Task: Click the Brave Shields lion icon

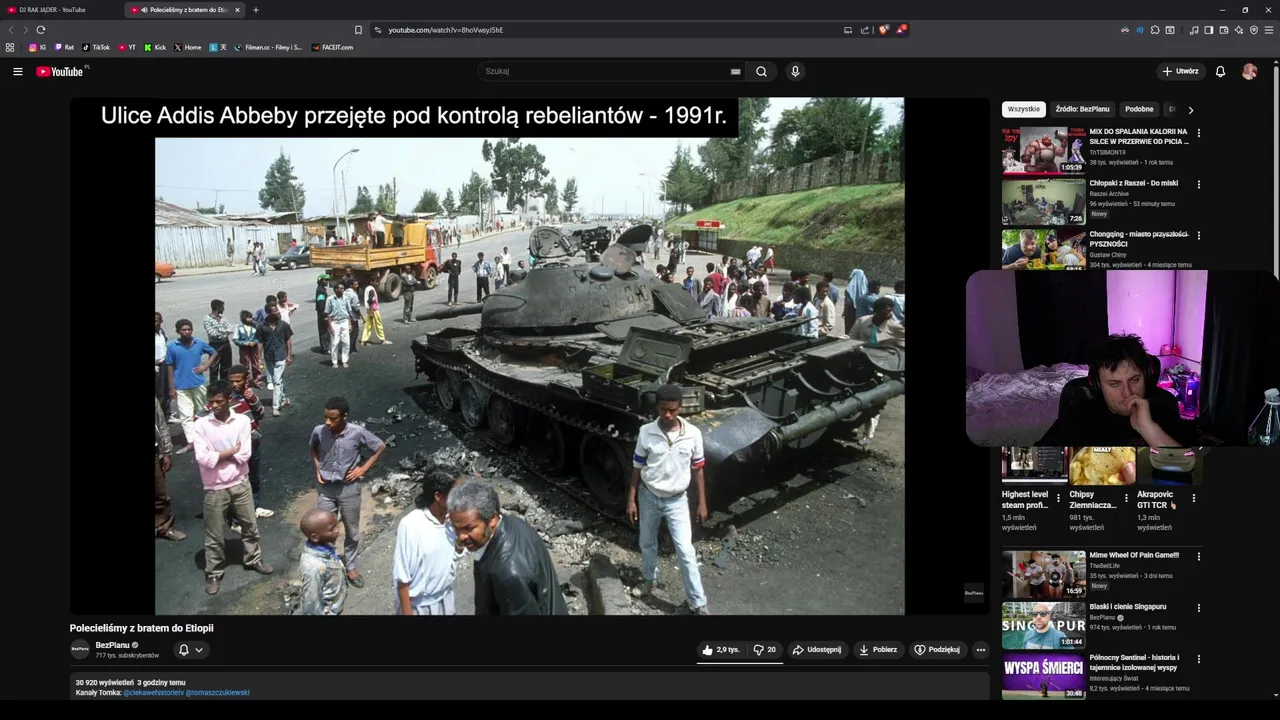Action: point(883,30)
